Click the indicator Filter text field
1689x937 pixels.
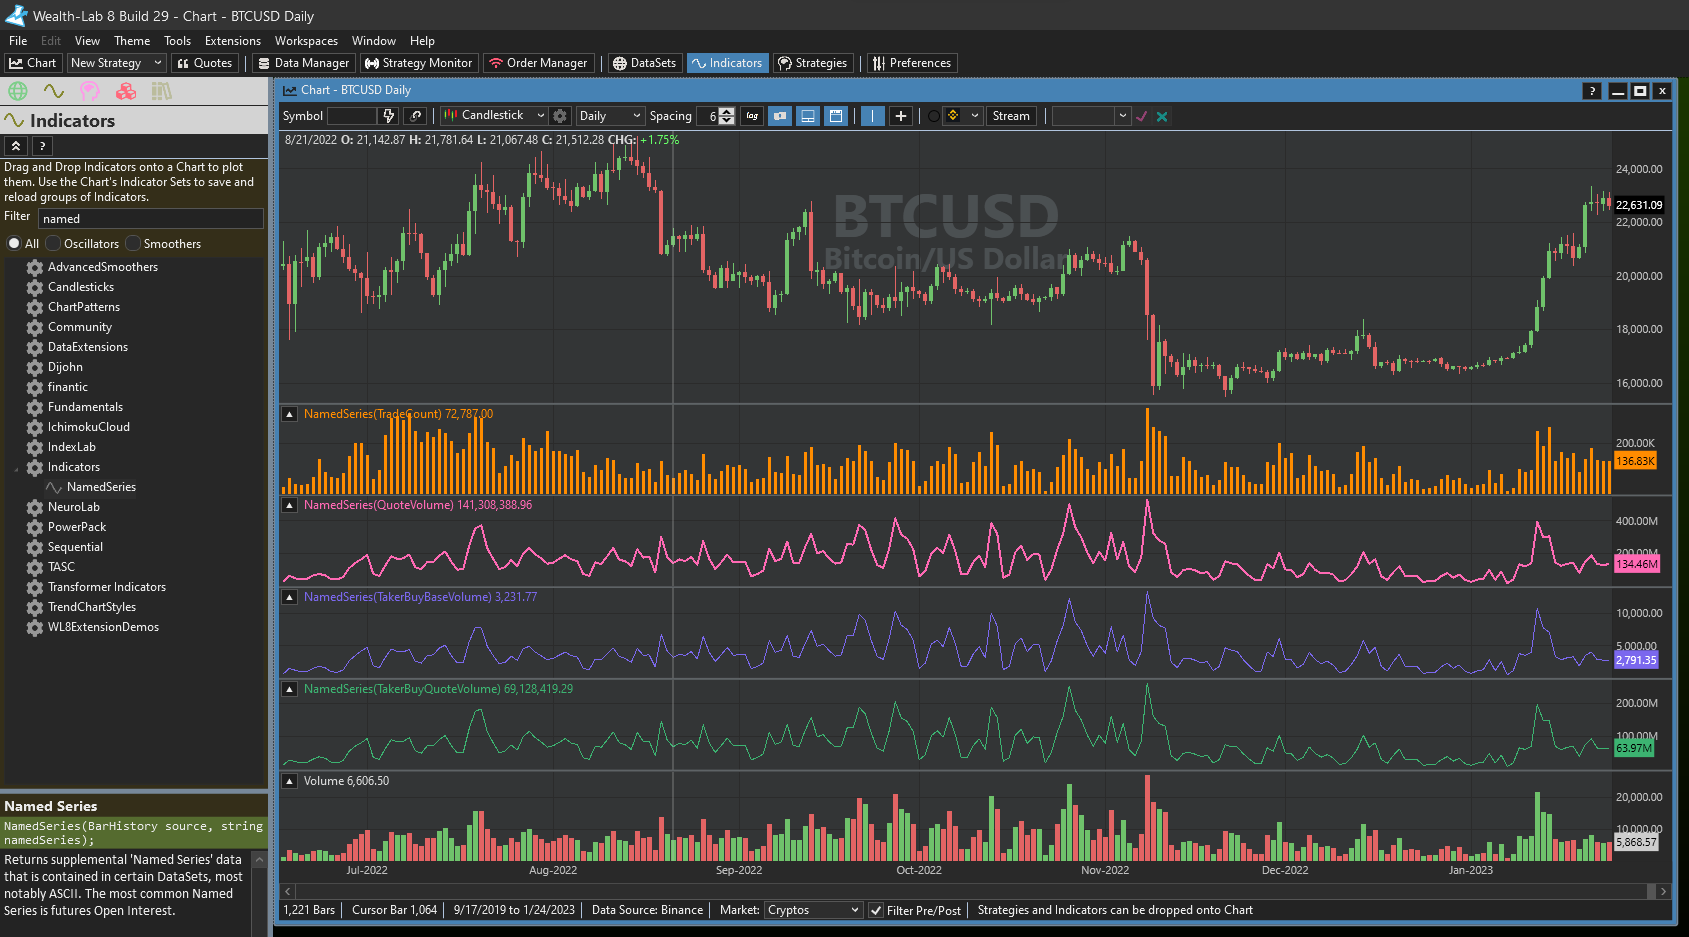coord(150,219)
